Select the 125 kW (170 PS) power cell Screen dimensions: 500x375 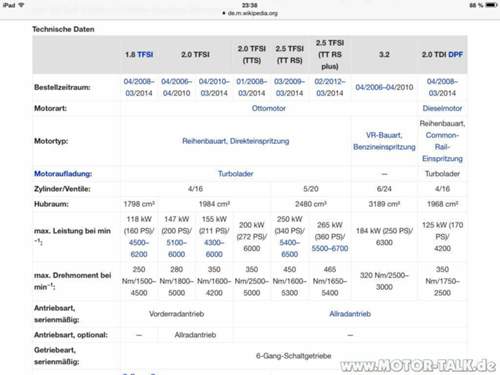[x=442, y=237]
